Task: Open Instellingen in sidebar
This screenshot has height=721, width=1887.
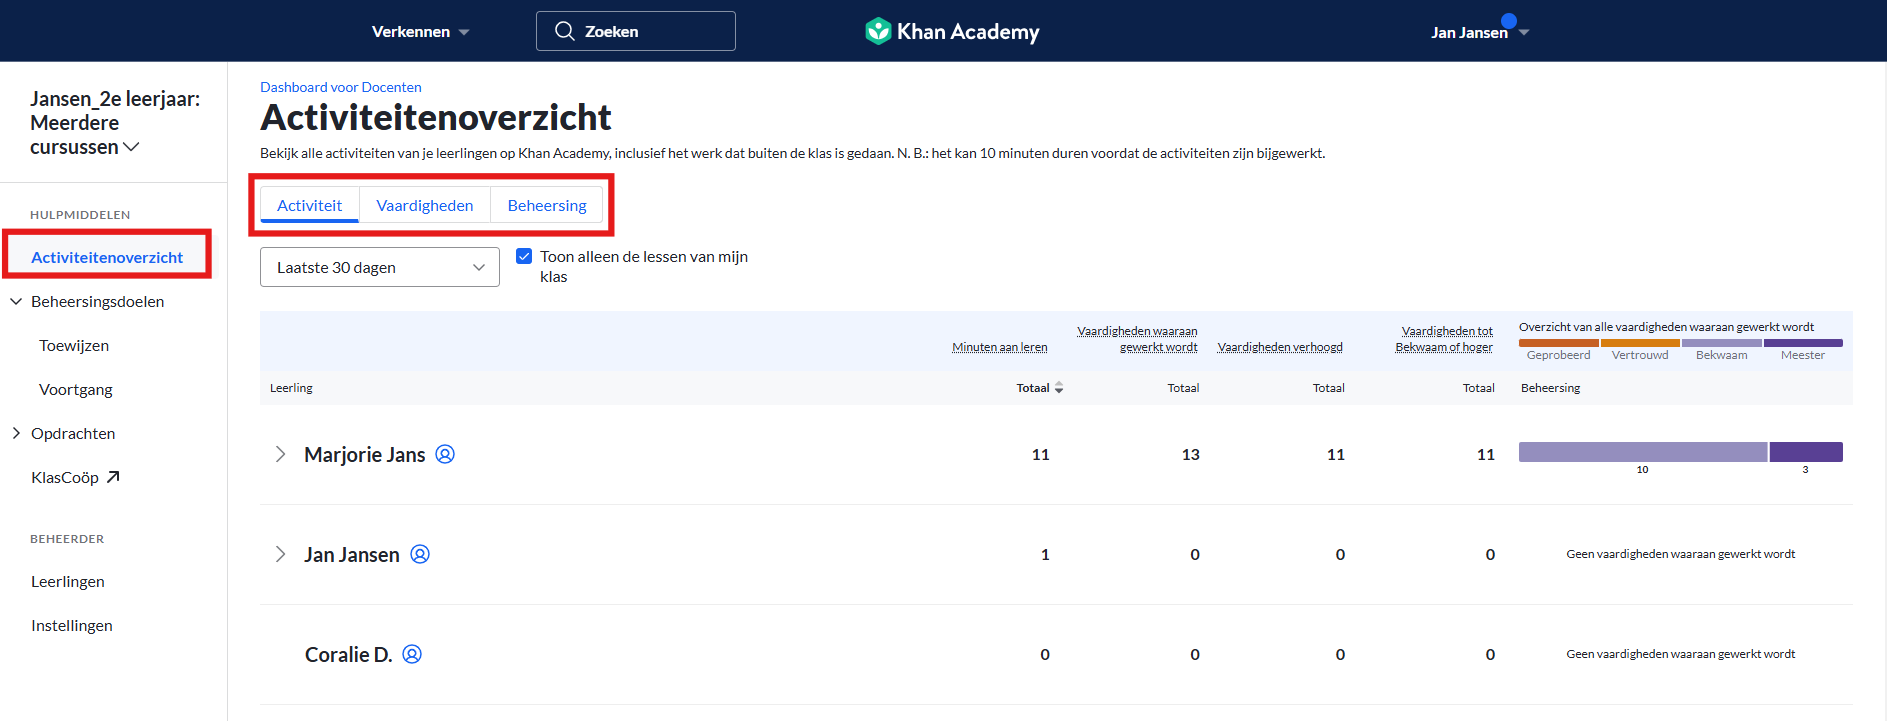Action: (x=72, y=625)
